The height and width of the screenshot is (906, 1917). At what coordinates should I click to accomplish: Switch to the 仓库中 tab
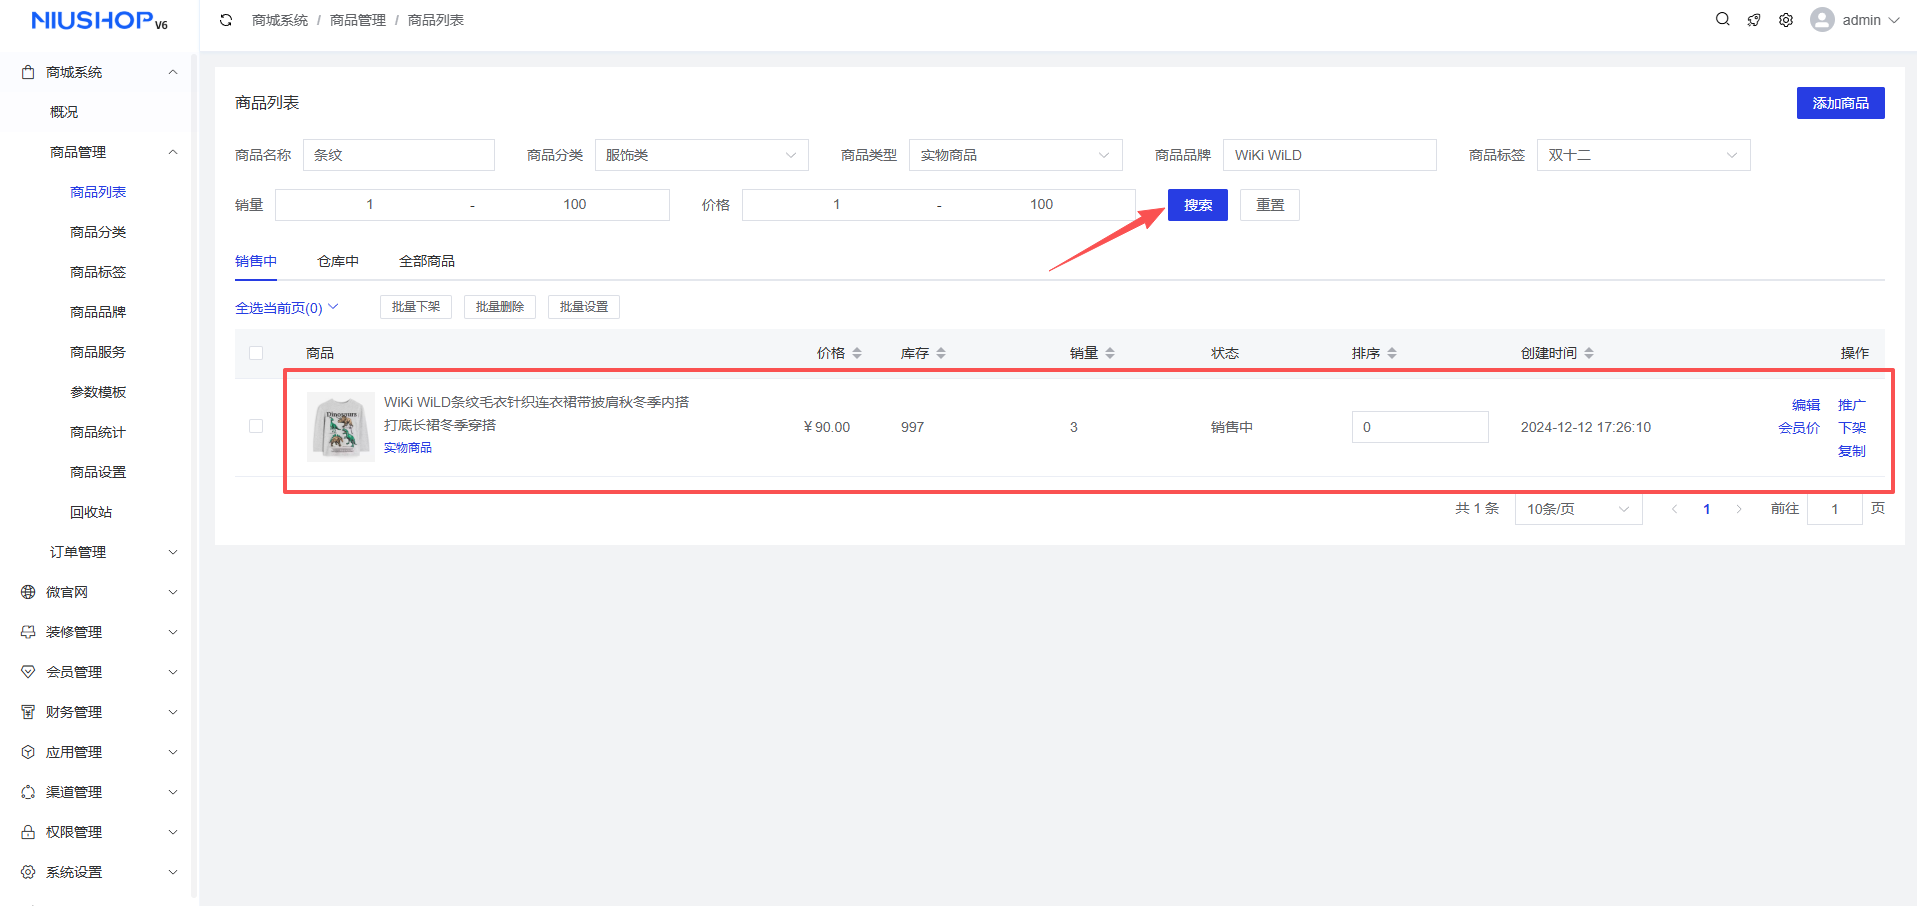[338, 261]
